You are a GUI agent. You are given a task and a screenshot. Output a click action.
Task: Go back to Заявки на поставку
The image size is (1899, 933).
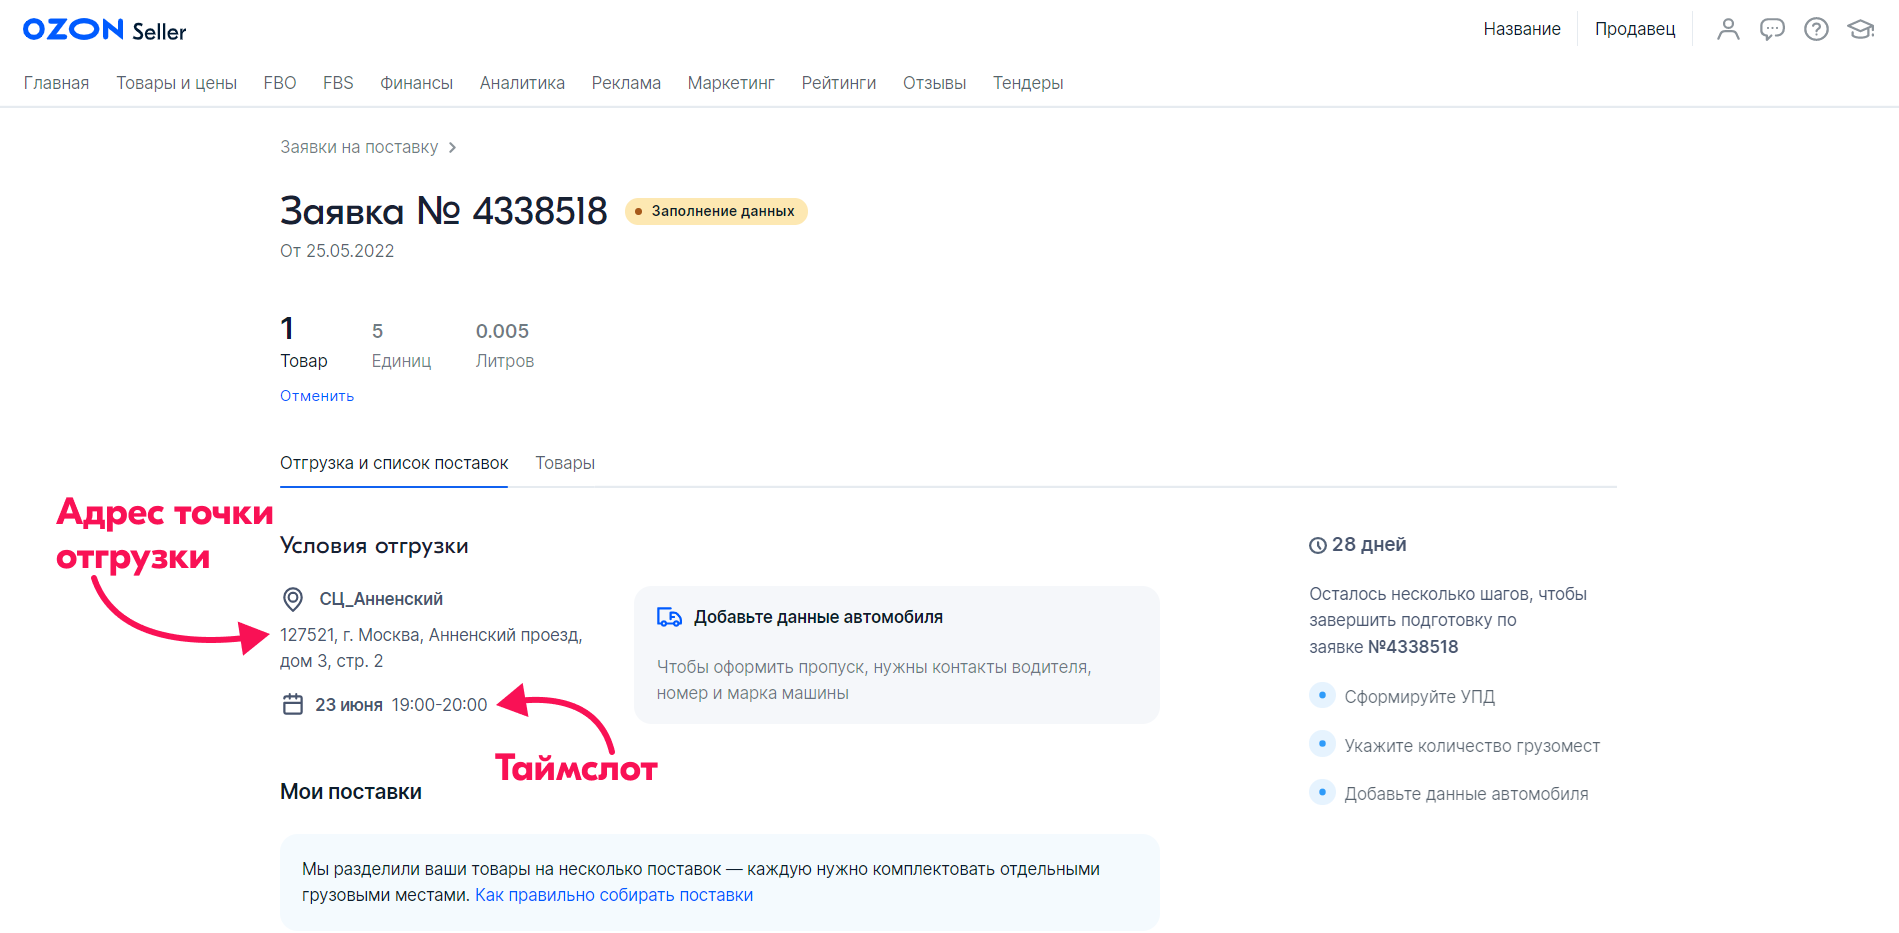coord(359,148)
